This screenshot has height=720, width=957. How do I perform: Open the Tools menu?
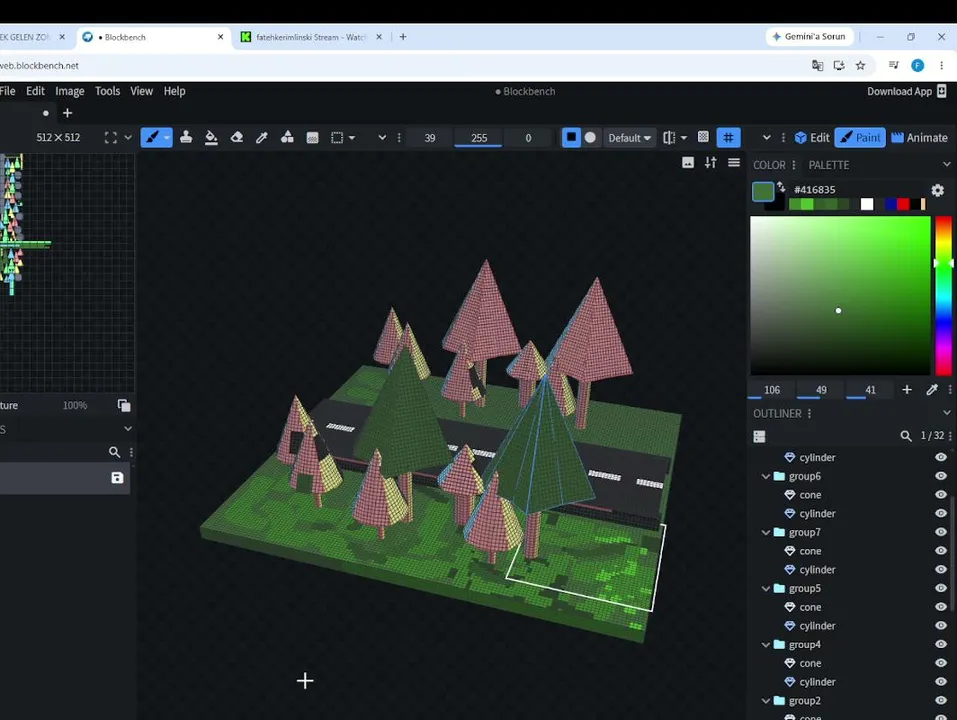click(x=107, y=91)
